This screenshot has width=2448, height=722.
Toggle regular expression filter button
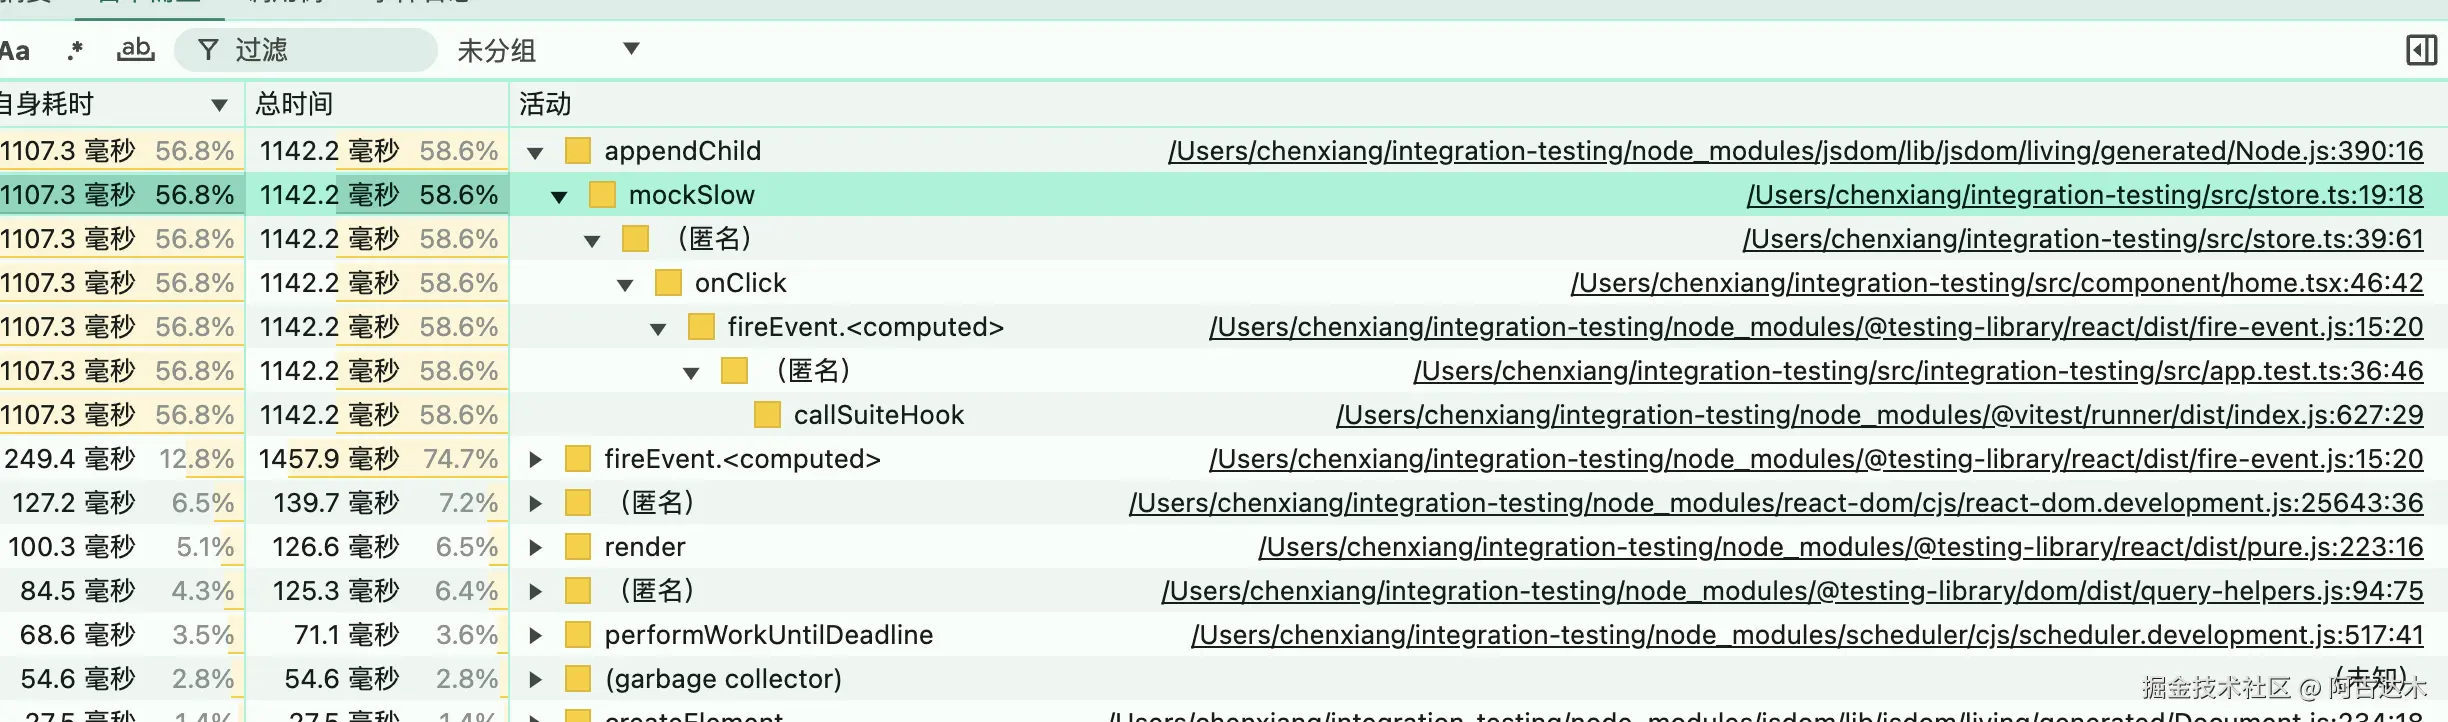coord(75,50)
